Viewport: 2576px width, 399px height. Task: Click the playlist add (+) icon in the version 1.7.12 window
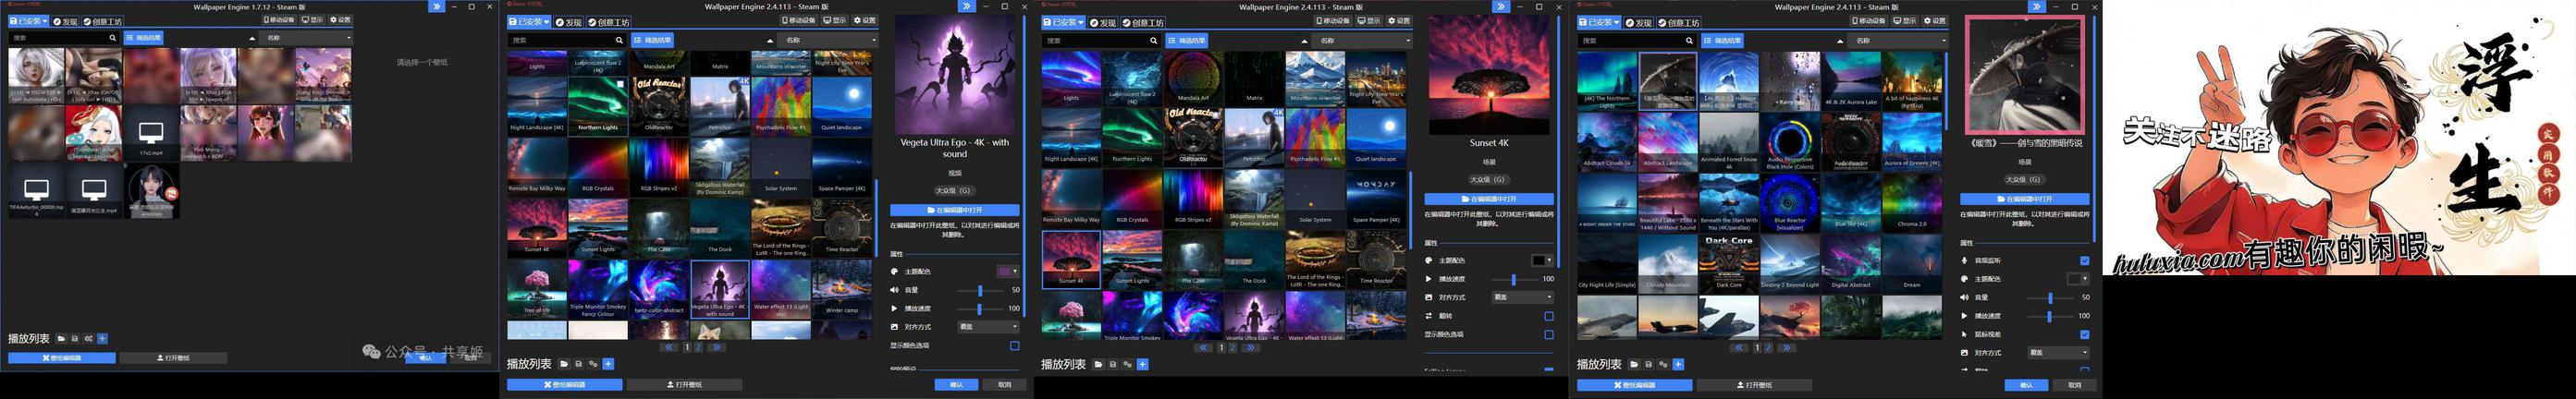point(102,339)
